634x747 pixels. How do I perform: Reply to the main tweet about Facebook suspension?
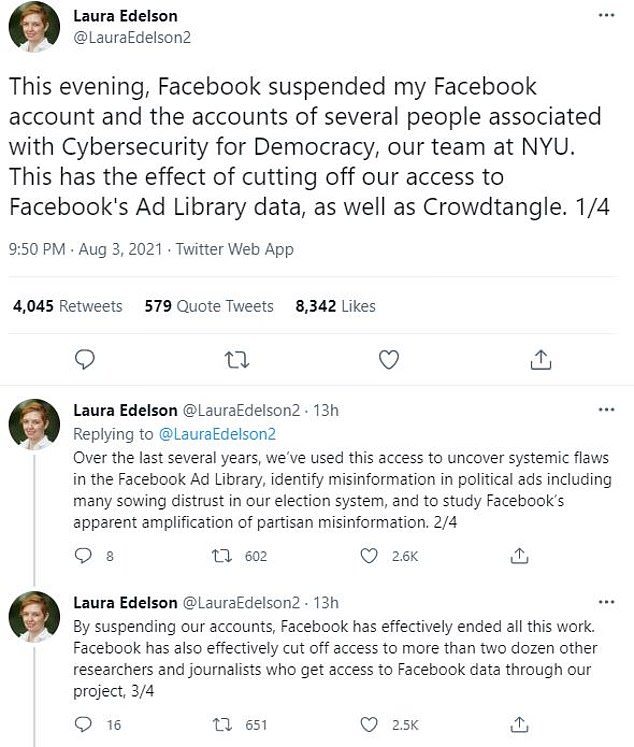pos(85,358)
